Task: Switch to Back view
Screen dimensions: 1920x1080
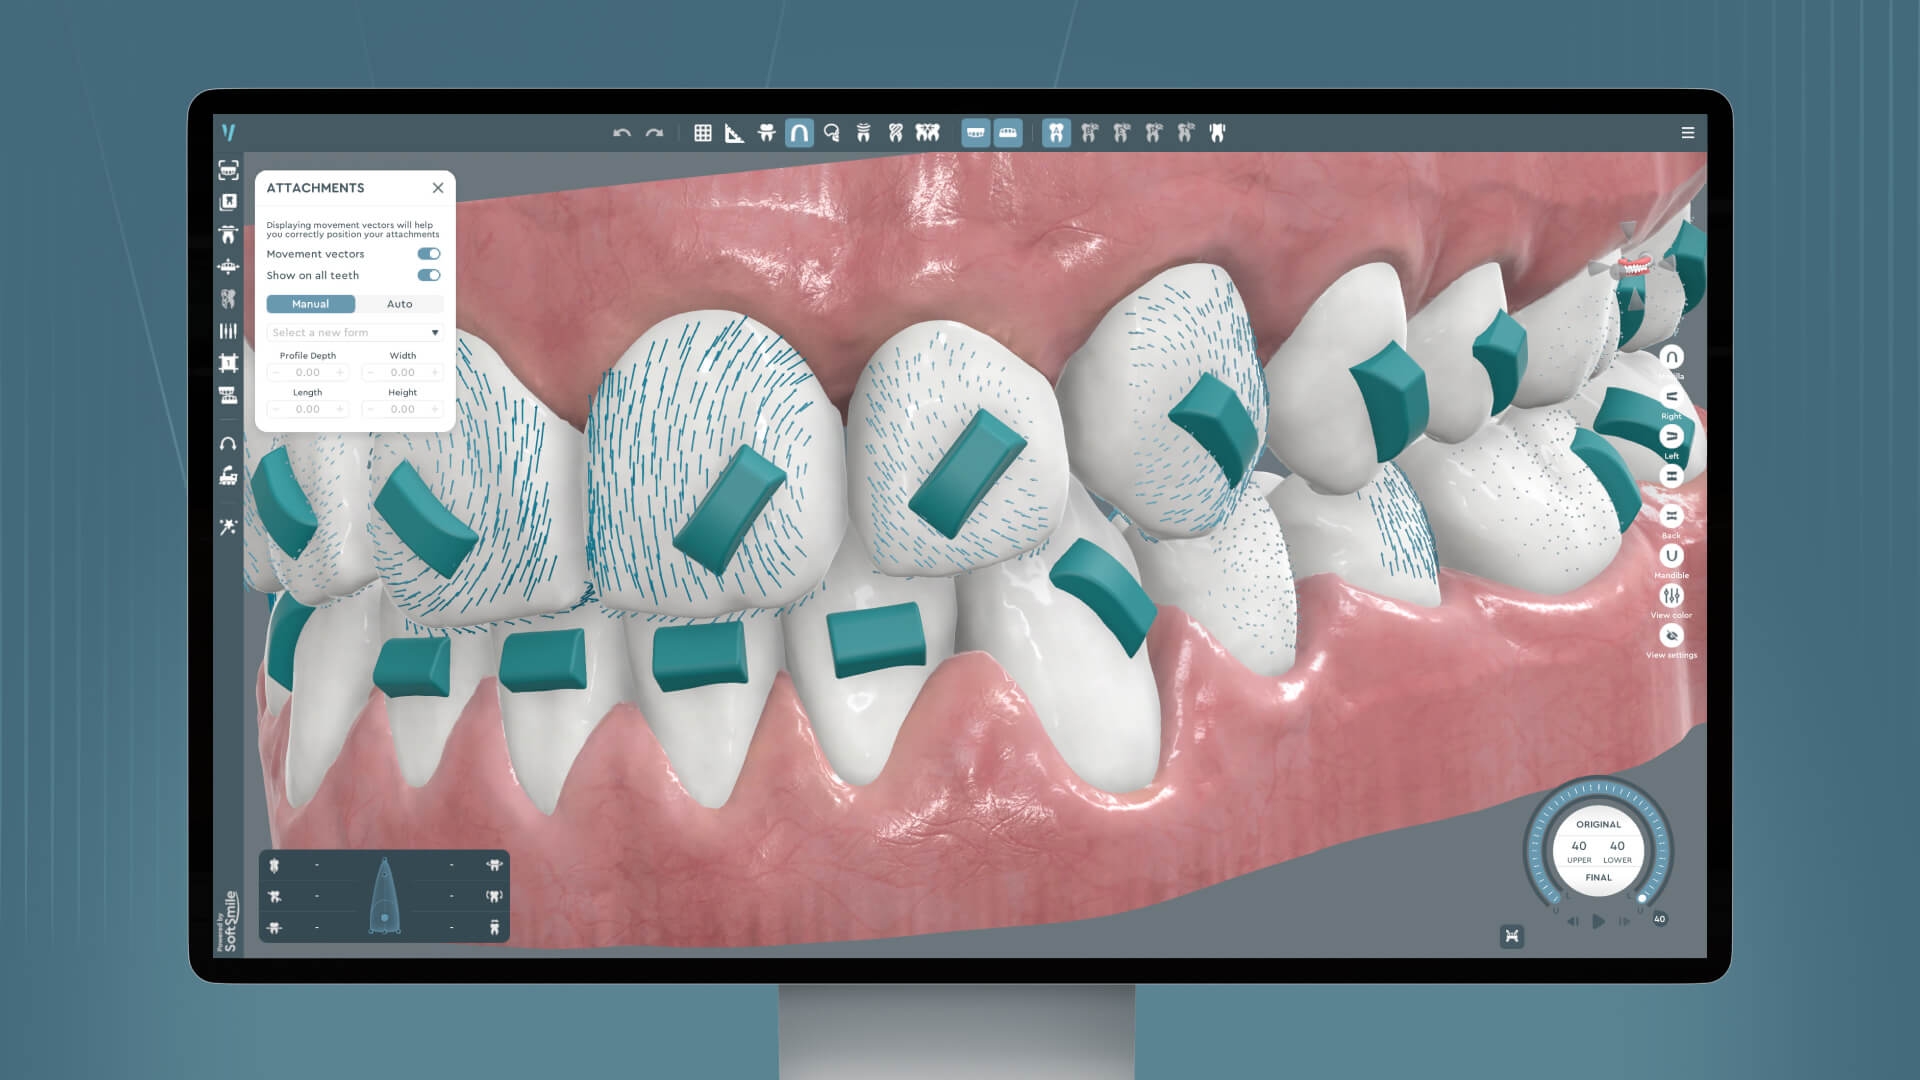Action: [x=1671, y=516]
